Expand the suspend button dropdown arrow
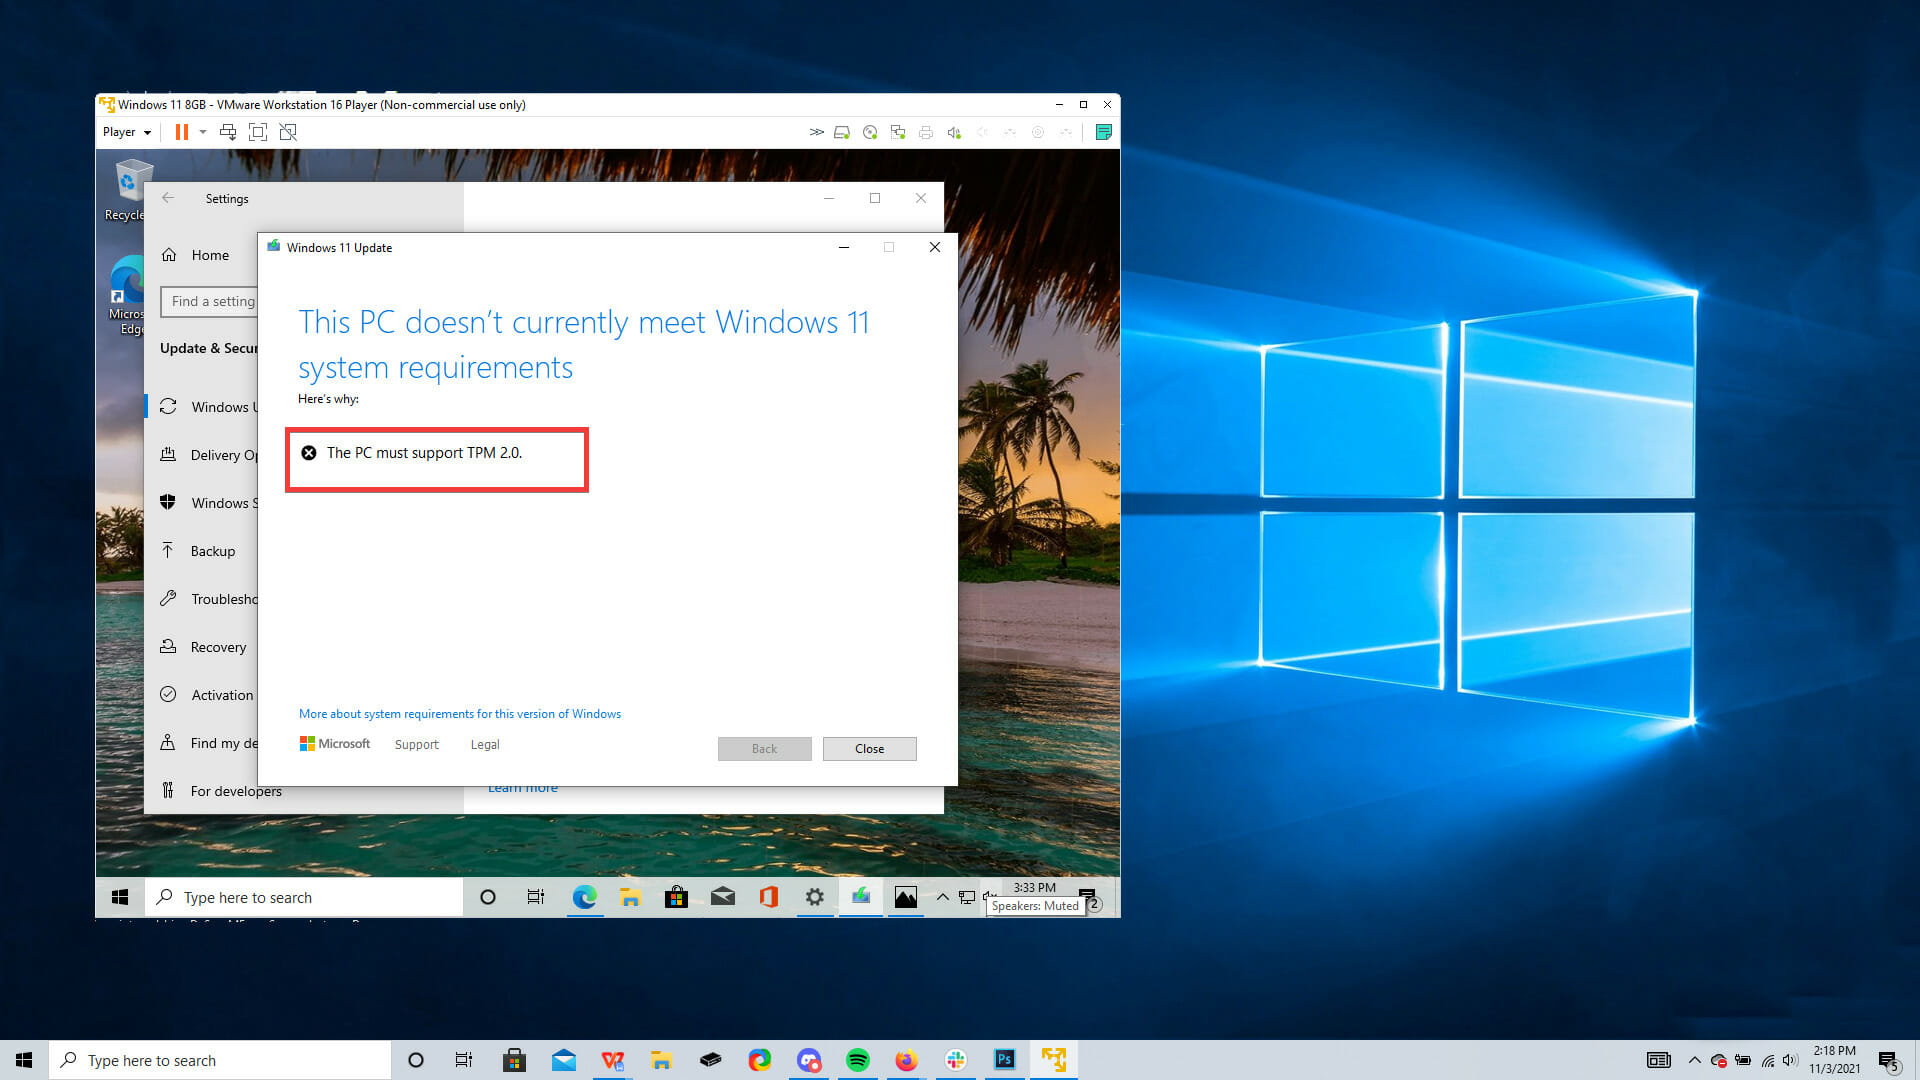This screenshot has height=1080, width=1920. (x=203, y=132)
